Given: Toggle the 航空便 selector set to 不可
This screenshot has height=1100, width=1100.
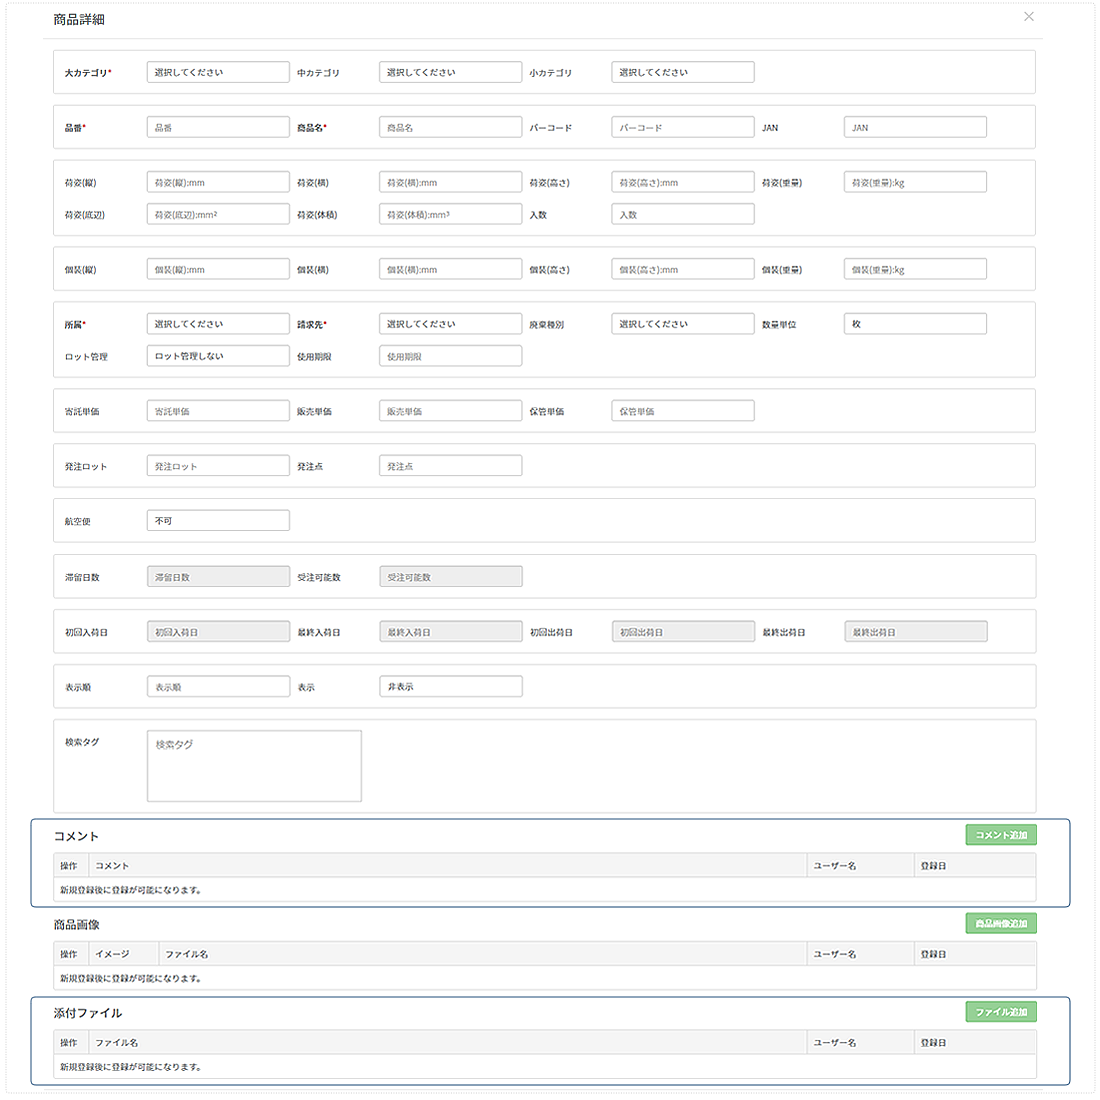Looking at the screenshot, I should coord(218,521).
